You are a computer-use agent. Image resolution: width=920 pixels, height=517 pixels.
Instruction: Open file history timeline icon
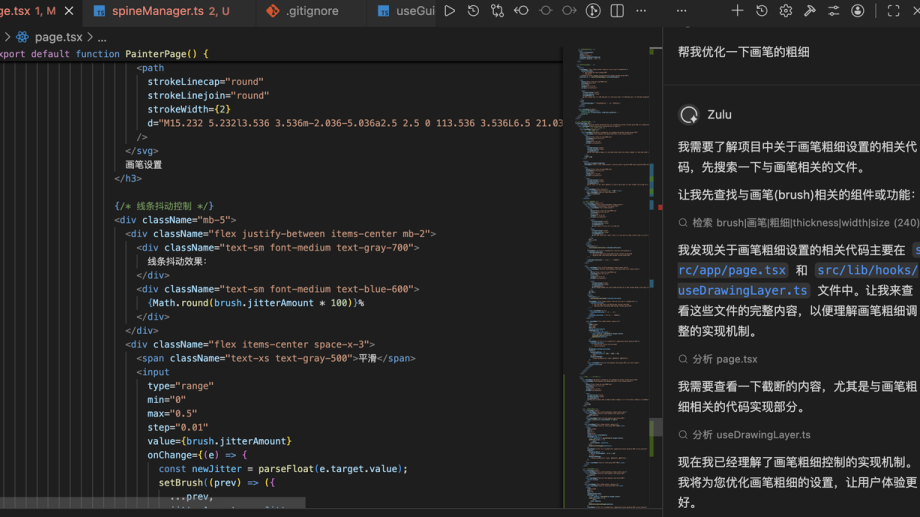[x=473, y=11]
